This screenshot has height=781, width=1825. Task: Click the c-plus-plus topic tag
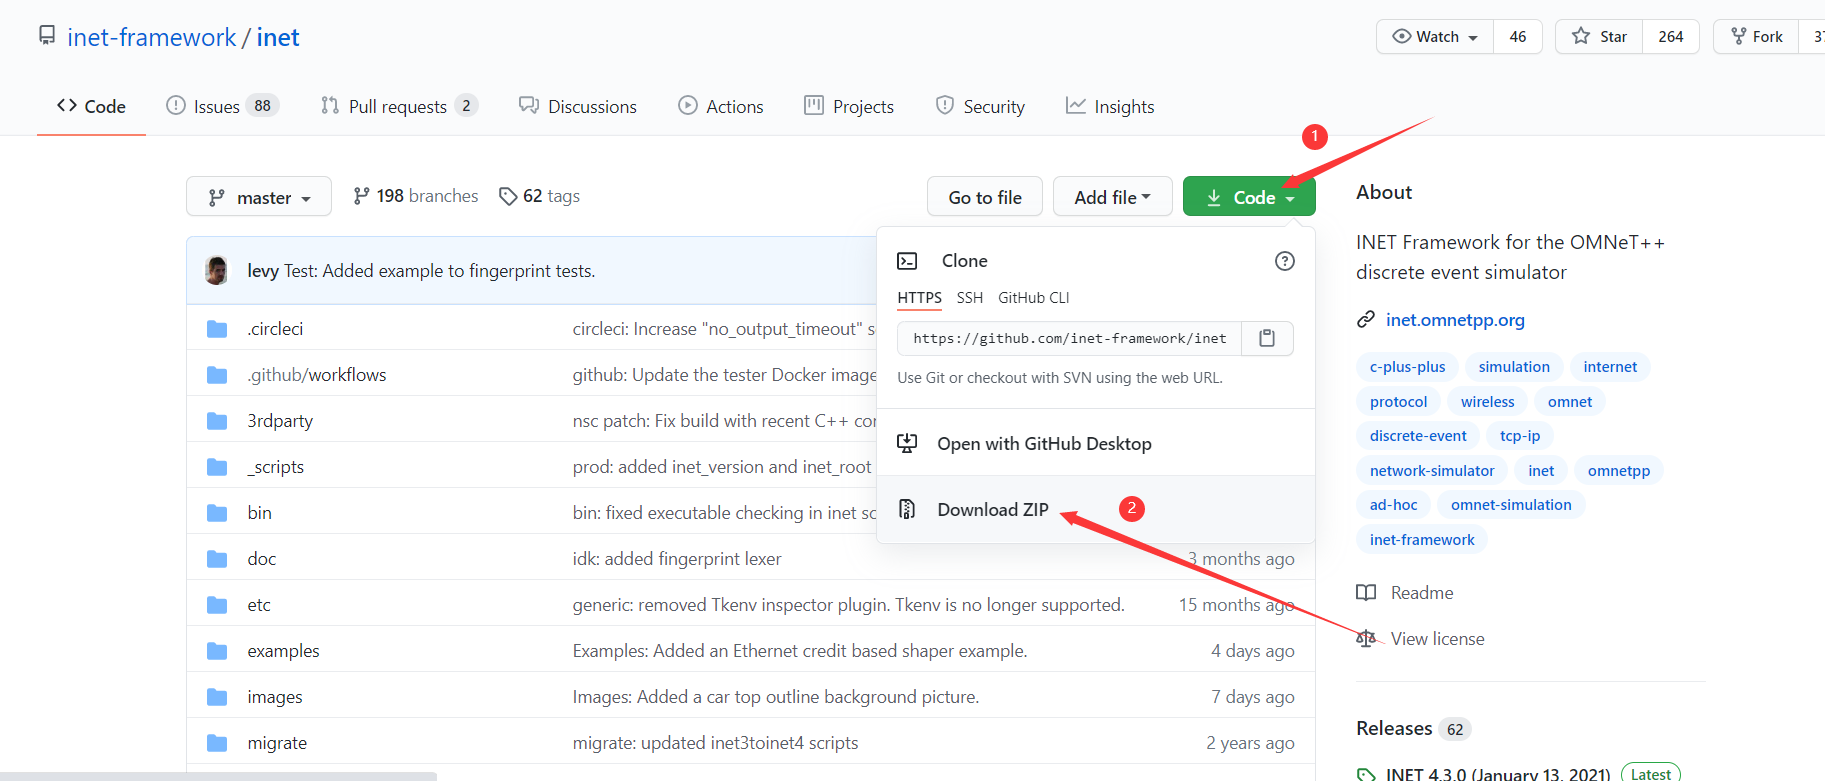pyautogui.click(x=1408, y=367)
